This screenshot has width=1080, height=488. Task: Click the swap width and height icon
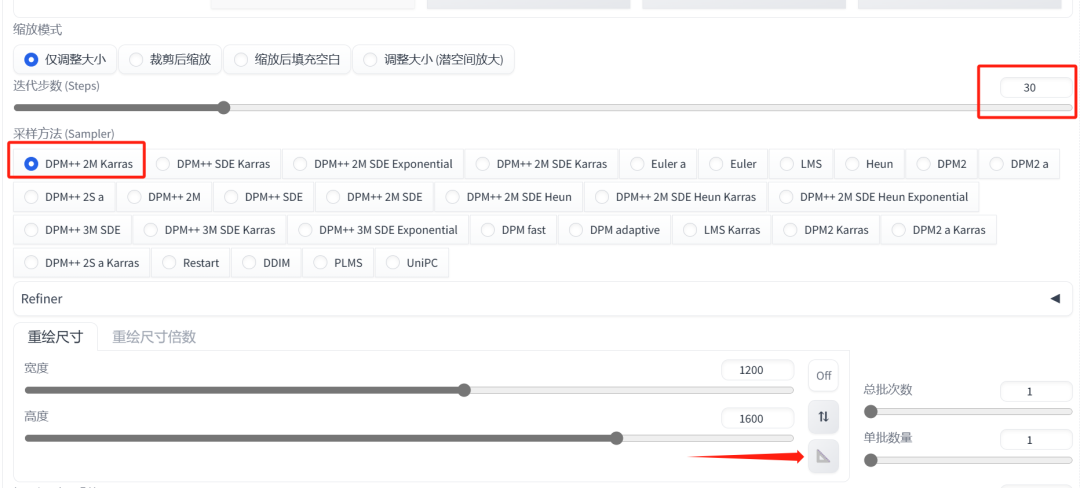point(823,416)
